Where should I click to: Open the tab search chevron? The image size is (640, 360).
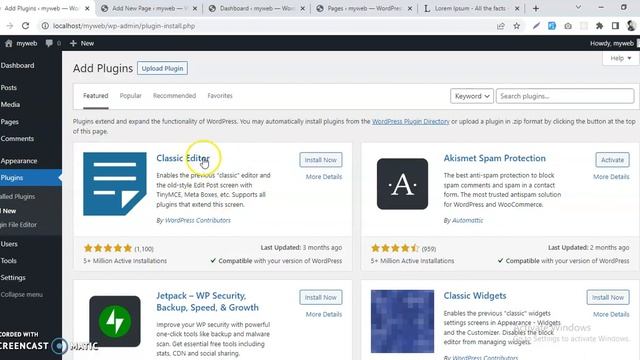click(578, 7)
